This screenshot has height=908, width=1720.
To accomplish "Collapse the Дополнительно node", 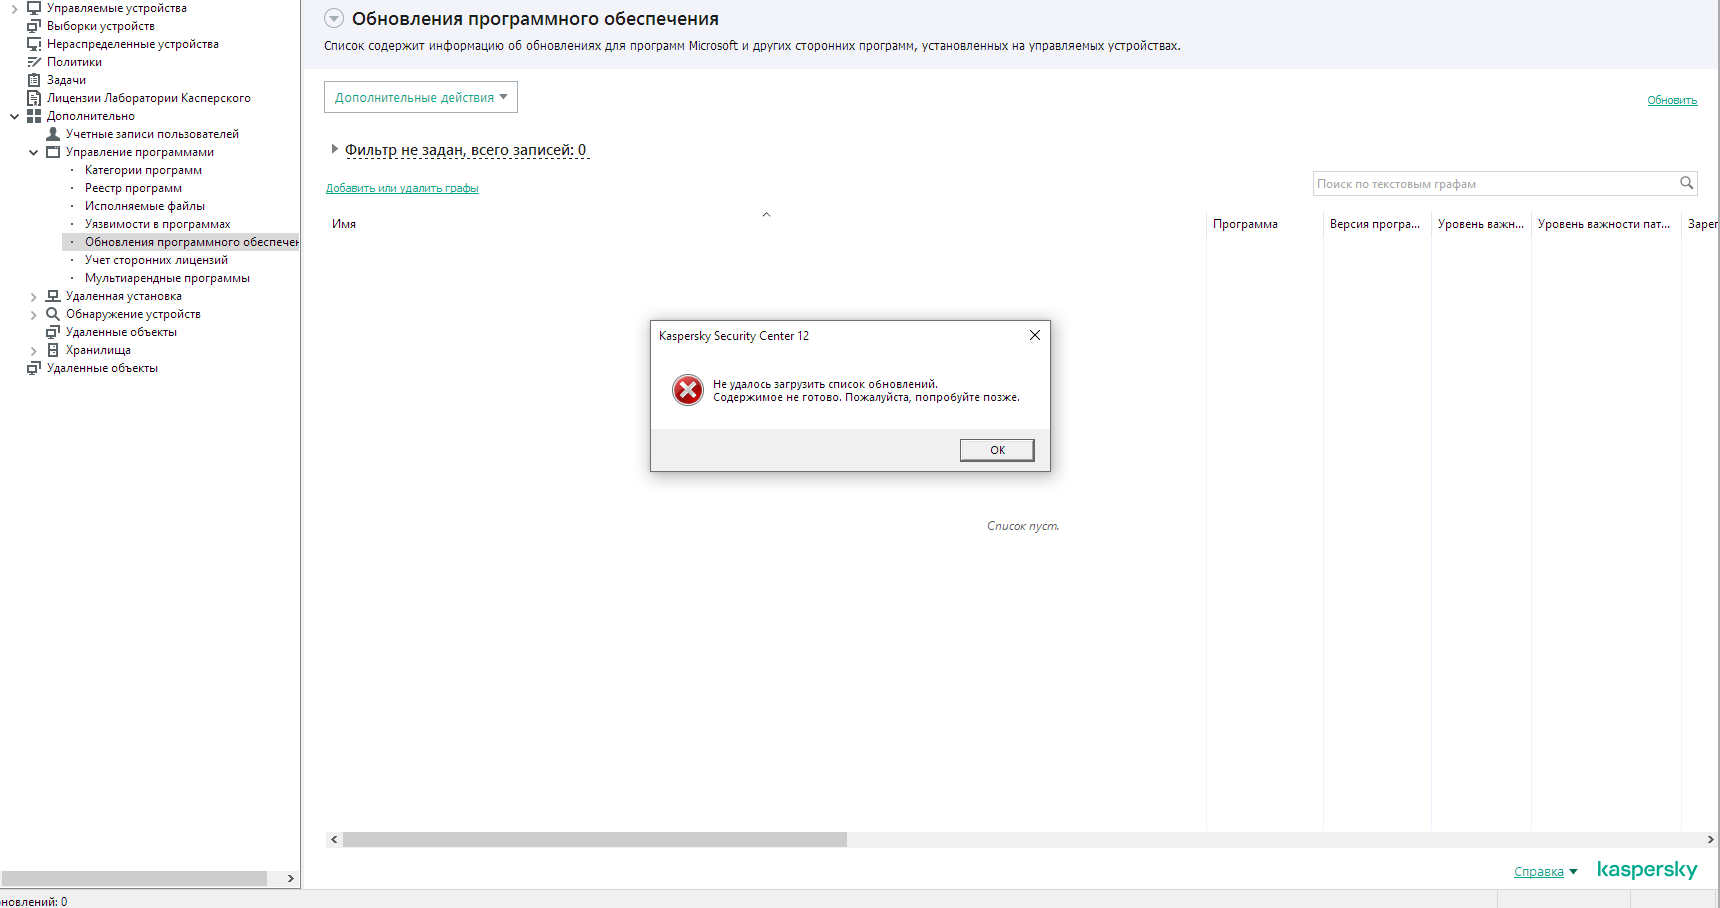I will 15,116.
